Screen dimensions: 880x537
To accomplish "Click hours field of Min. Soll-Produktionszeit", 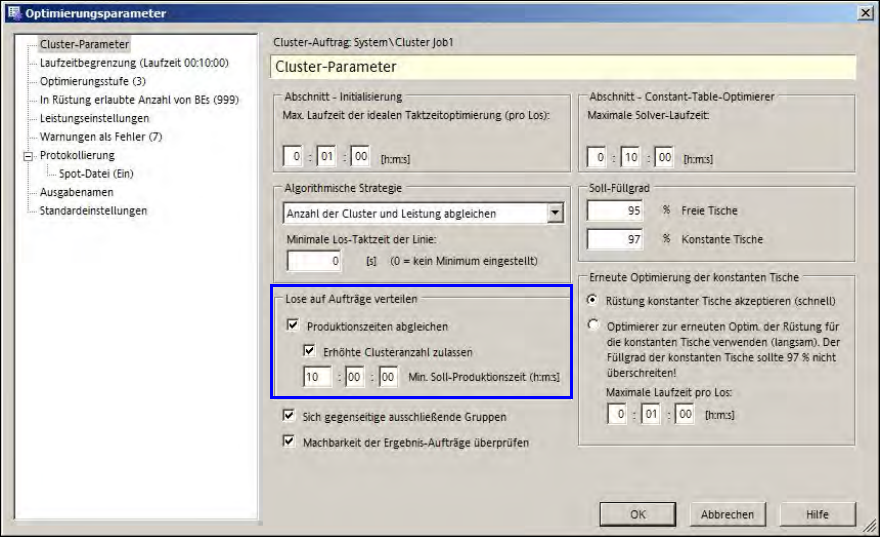I will click(x=318, y=377).
